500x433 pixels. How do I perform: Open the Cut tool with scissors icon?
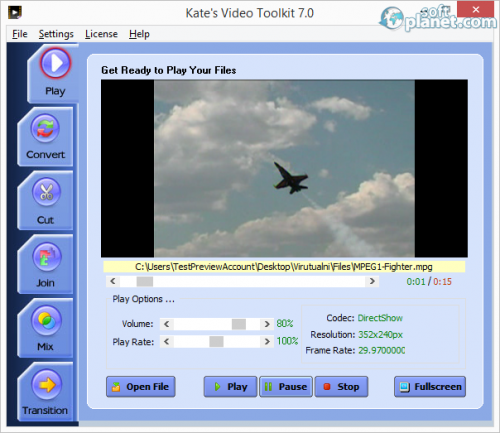(x=46, y=201)
